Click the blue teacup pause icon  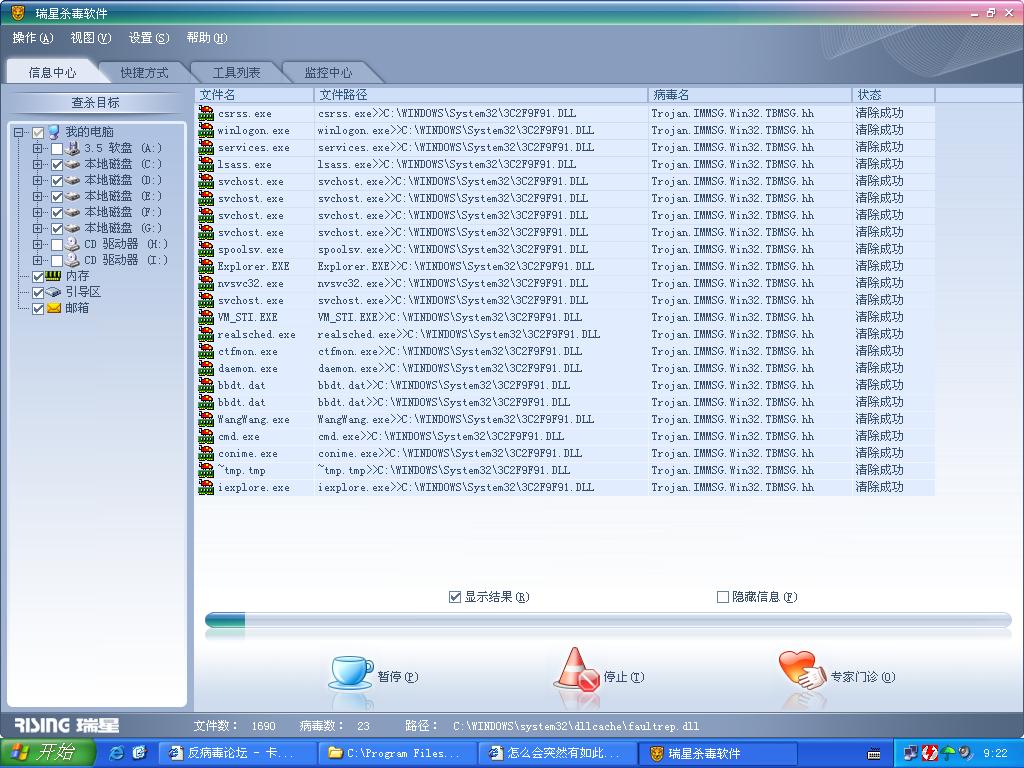tap(351, 673)
